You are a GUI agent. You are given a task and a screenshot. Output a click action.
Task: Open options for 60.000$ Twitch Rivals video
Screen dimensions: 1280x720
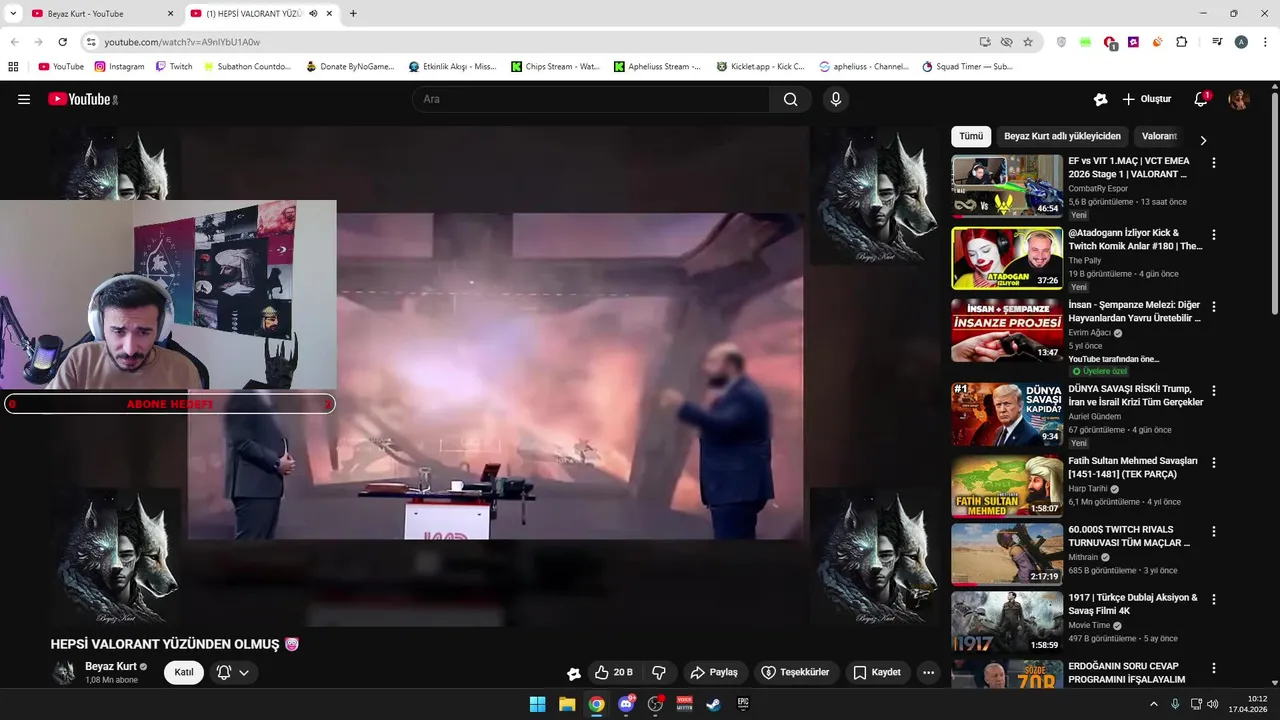click(x=1214, y=531)
